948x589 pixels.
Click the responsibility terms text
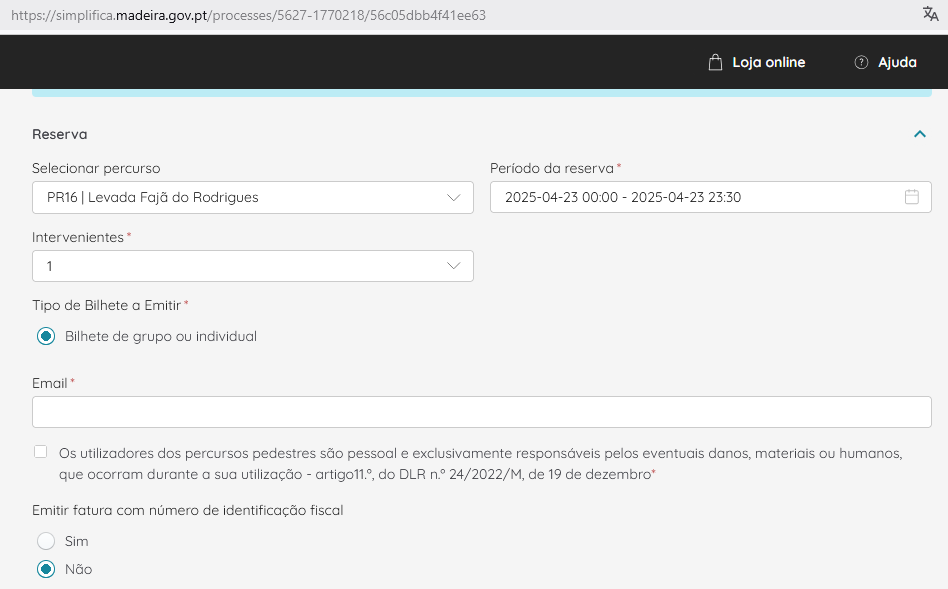[481, 464]
